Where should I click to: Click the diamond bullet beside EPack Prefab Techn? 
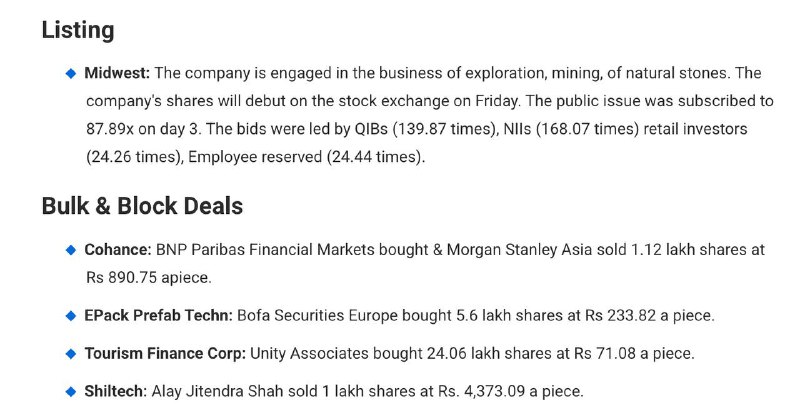coord(71,316)
